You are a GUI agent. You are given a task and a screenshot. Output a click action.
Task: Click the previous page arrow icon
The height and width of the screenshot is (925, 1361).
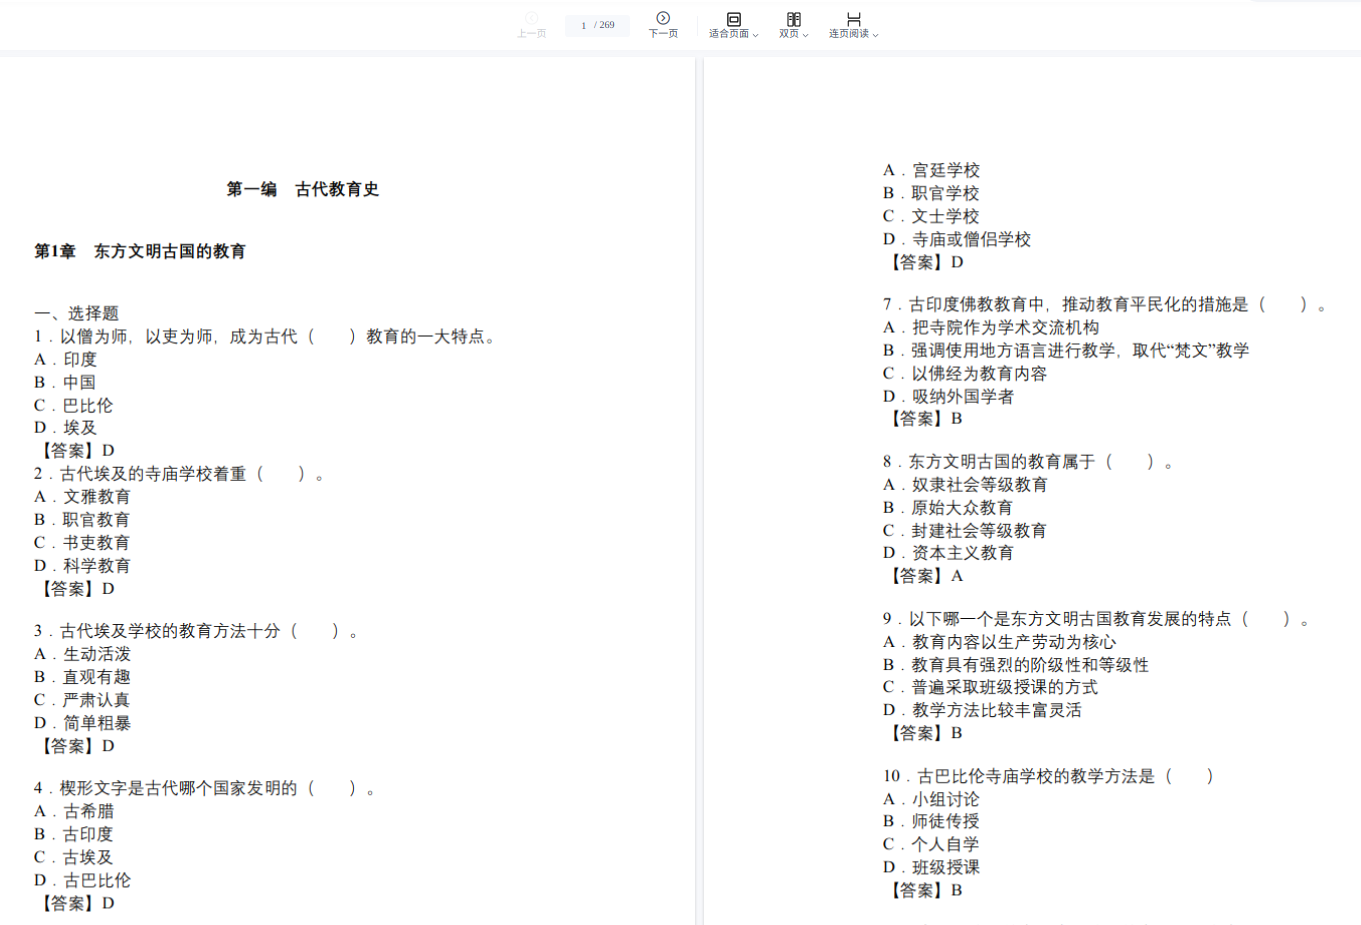531,18
